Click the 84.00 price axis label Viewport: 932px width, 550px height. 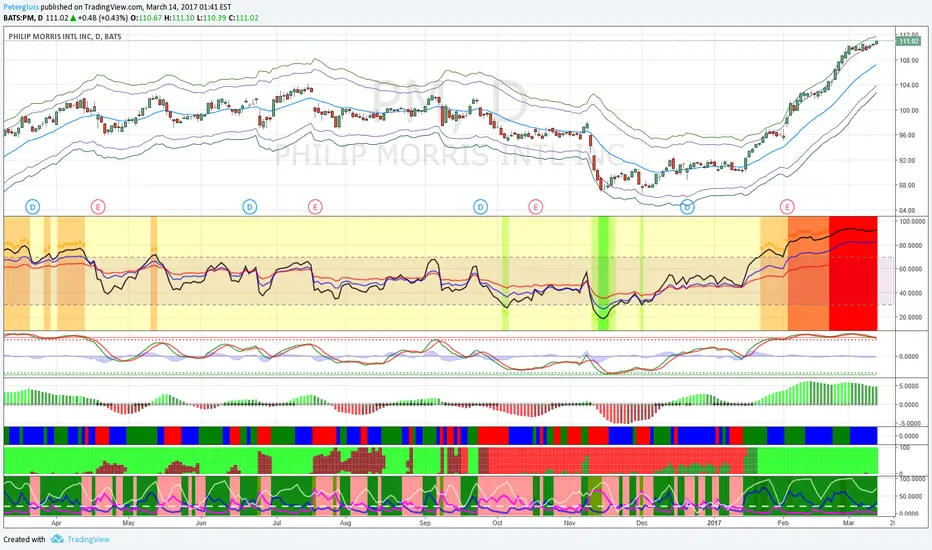click(x=907, y=210)
